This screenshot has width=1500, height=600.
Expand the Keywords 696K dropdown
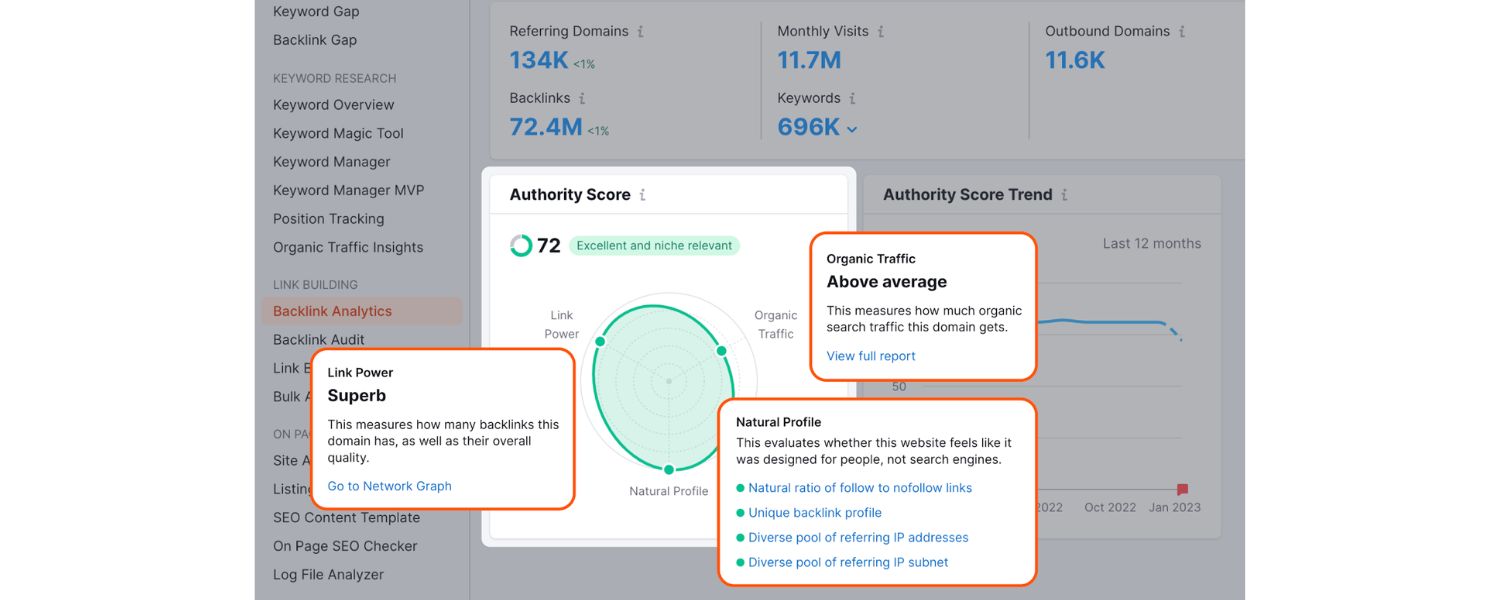pos(852,128)
